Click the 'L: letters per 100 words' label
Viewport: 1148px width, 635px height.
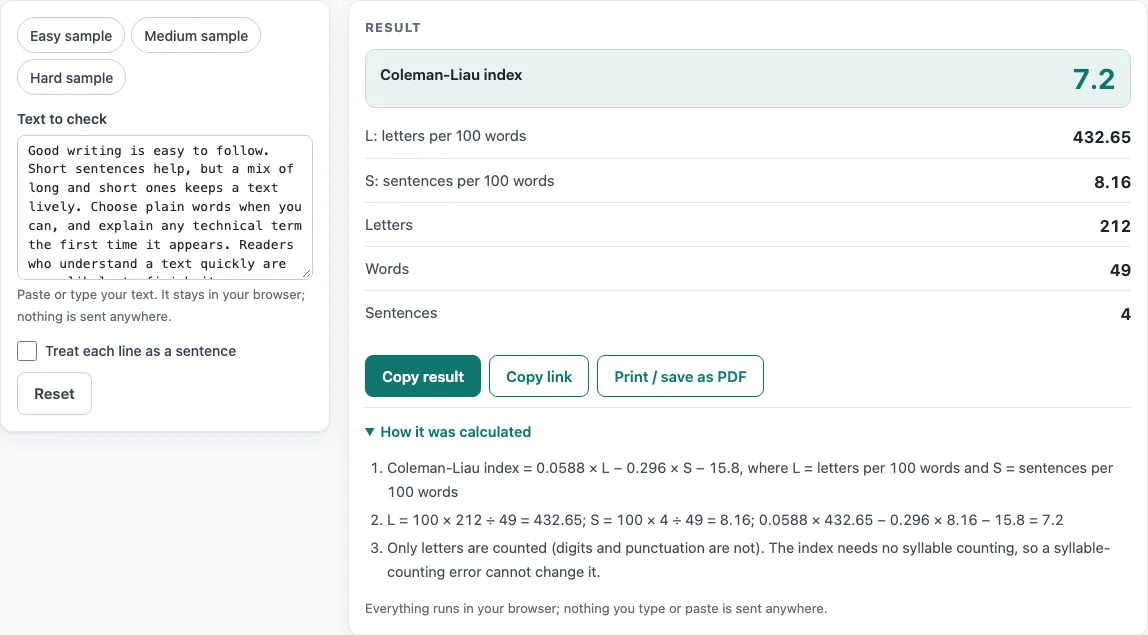[446, 136]
